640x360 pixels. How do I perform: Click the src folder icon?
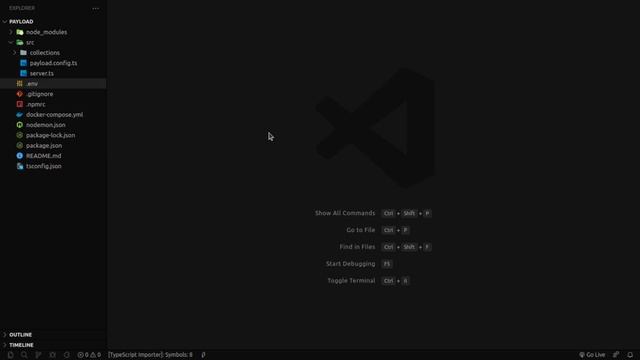[20, 42]
